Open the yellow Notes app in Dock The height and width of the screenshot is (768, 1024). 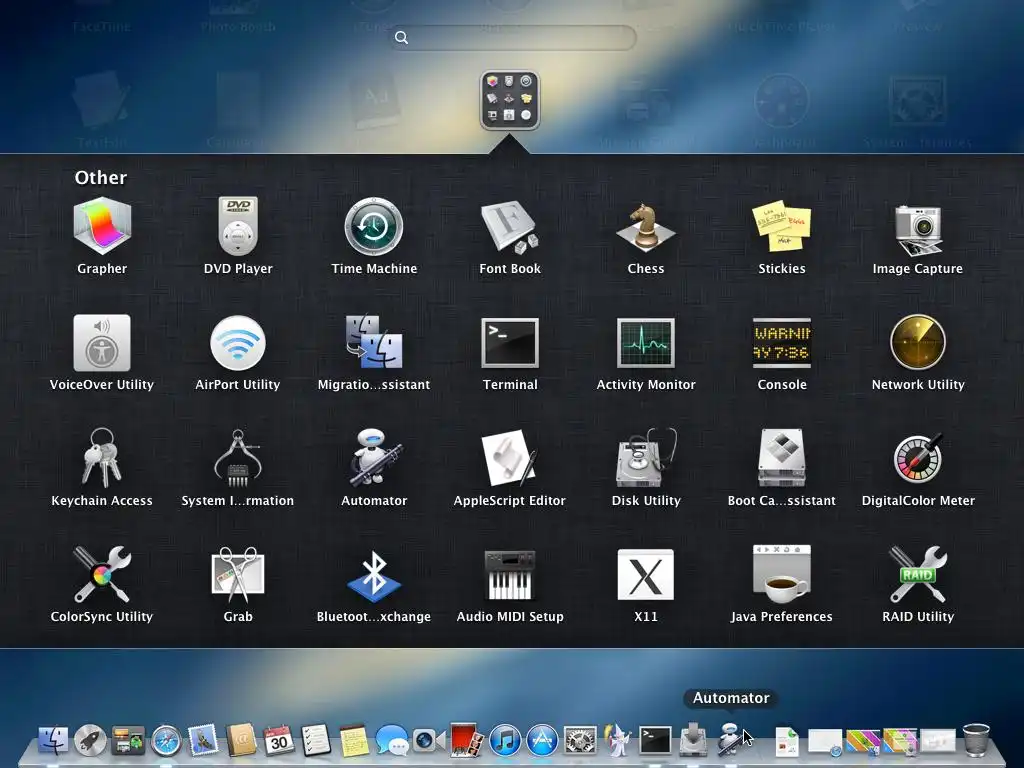354,741
